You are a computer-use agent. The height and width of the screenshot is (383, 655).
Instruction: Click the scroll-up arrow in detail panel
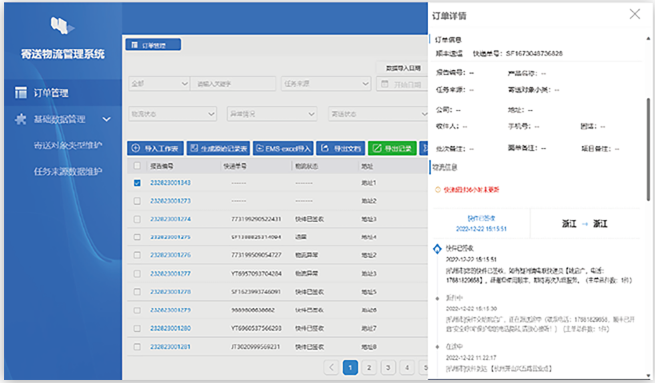click(x=648, y=38)
